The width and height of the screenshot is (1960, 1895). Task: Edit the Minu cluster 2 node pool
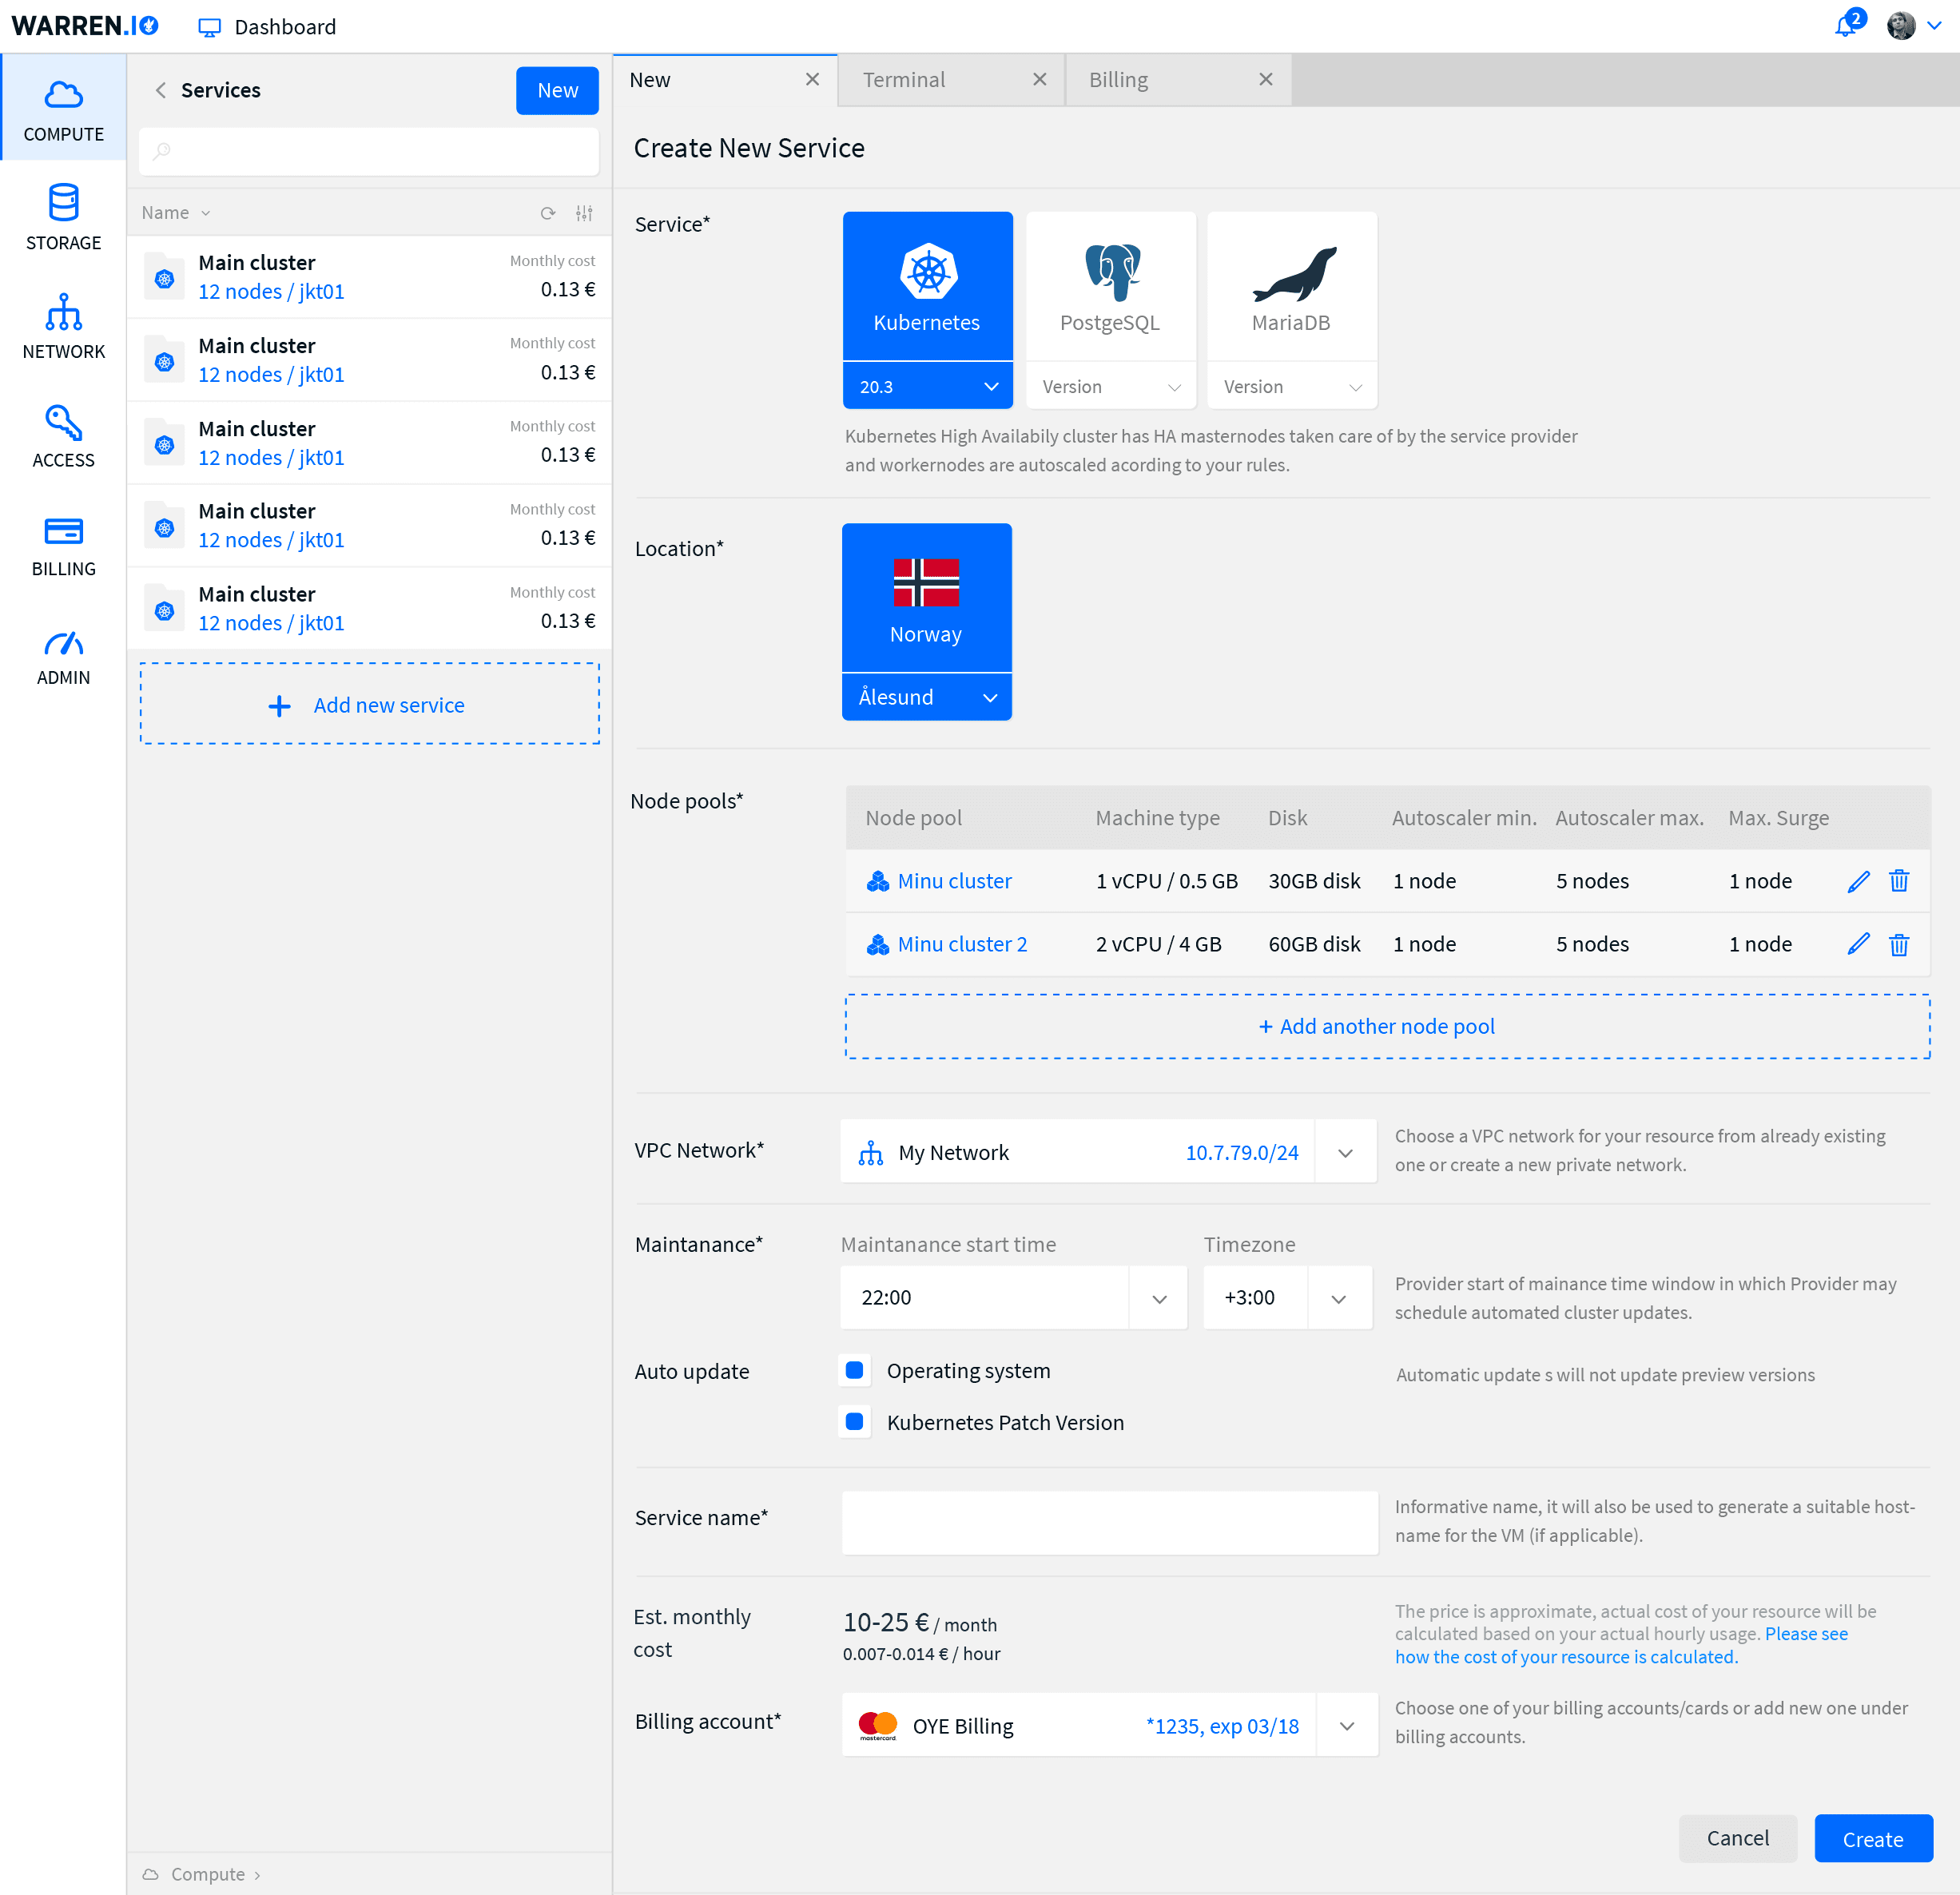pos(1858,944)
